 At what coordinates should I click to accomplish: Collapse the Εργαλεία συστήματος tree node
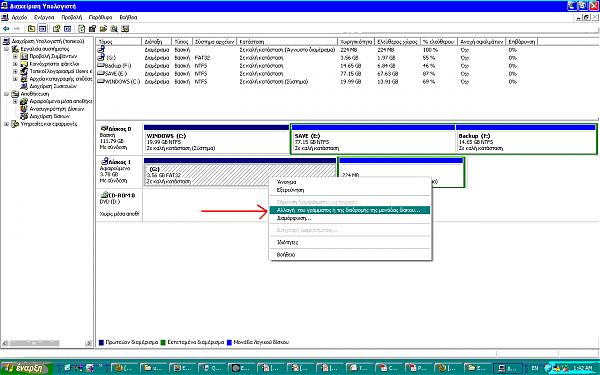(7, 49)
